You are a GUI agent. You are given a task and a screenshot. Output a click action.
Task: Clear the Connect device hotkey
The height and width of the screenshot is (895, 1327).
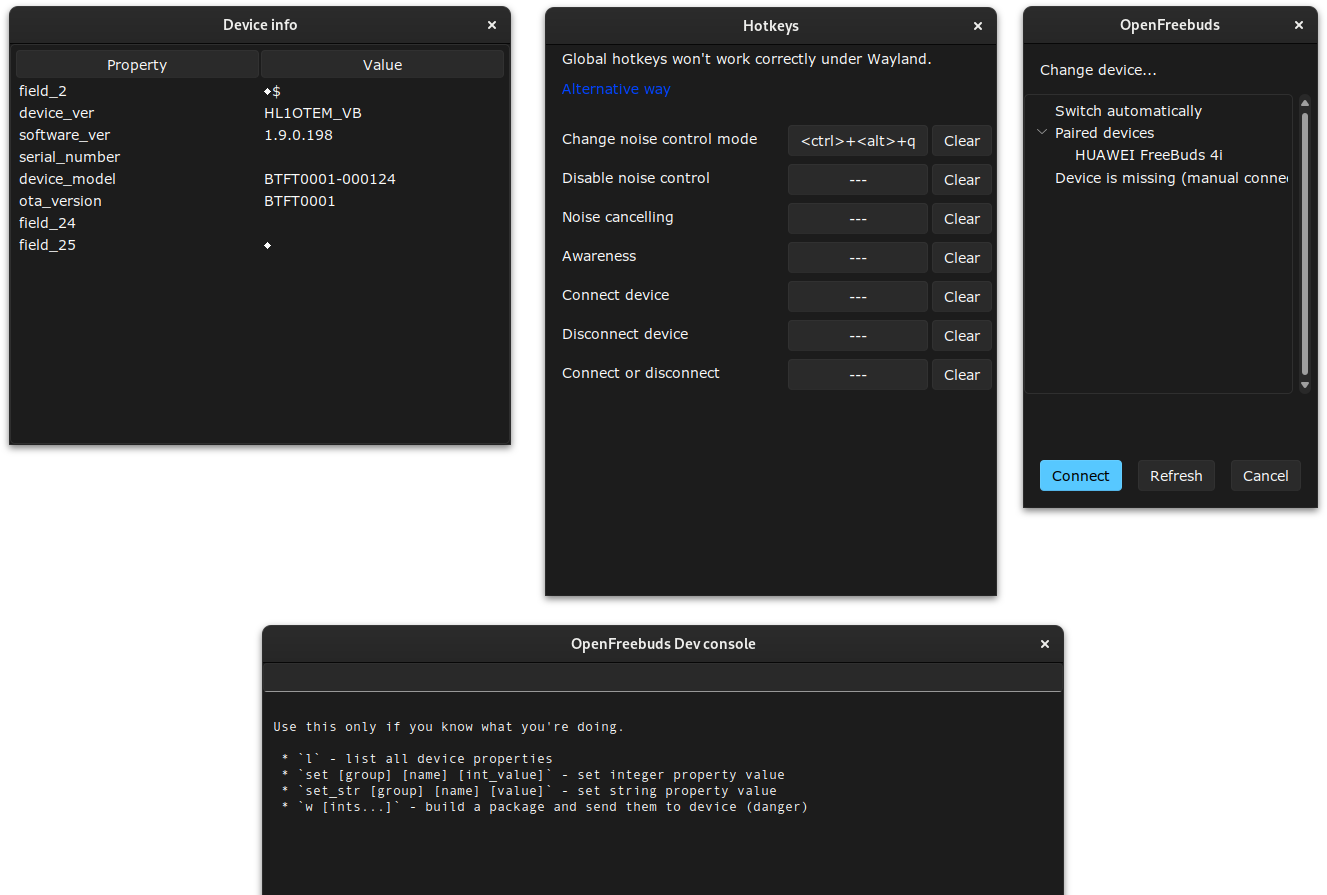[962, 297]
